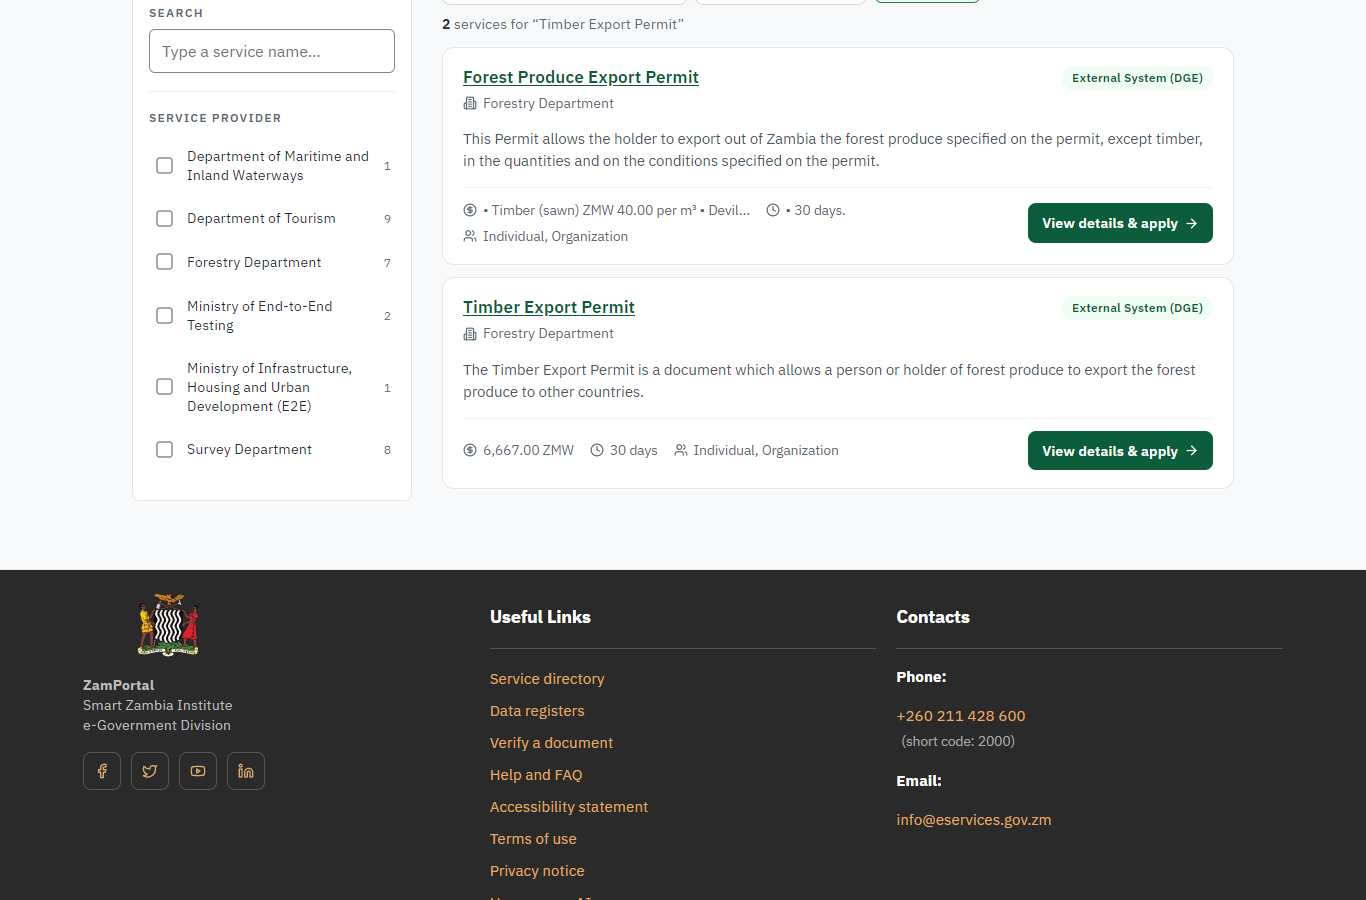Check Department of Tourism filter

pos(165,218)
